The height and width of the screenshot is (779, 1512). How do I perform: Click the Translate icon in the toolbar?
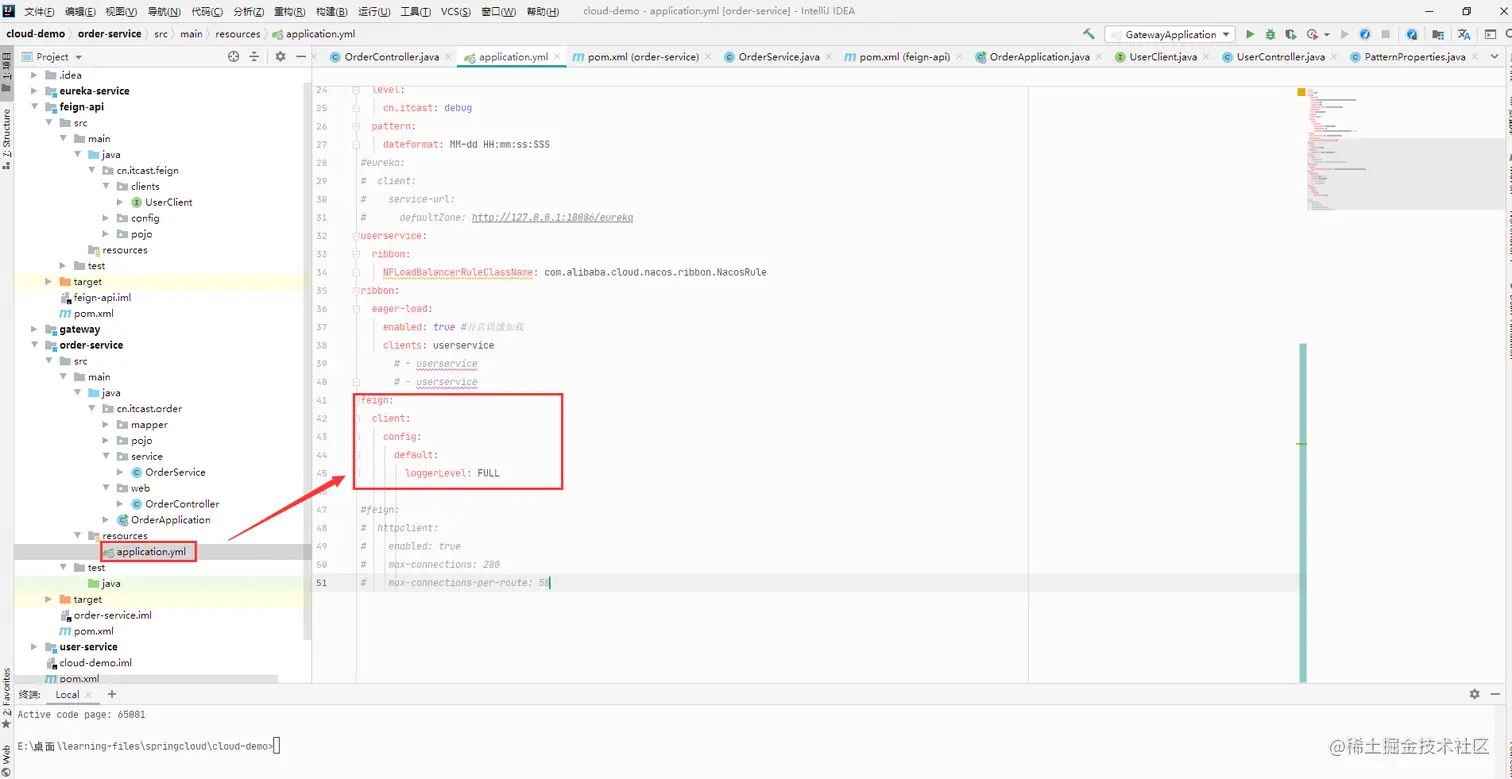[x=1464, y=34]
